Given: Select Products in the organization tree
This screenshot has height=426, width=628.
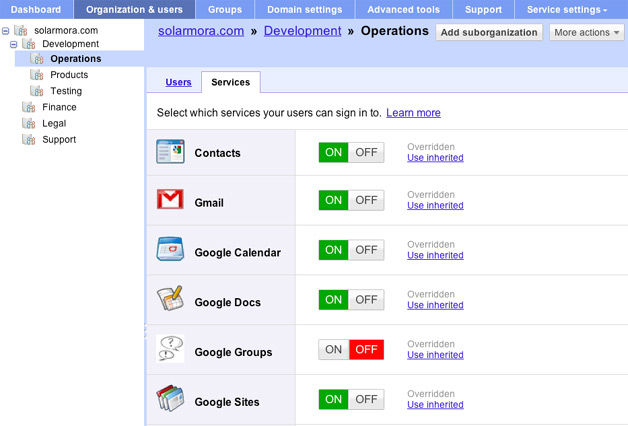Looking at the screenshot, I should (x=69, y=75).
